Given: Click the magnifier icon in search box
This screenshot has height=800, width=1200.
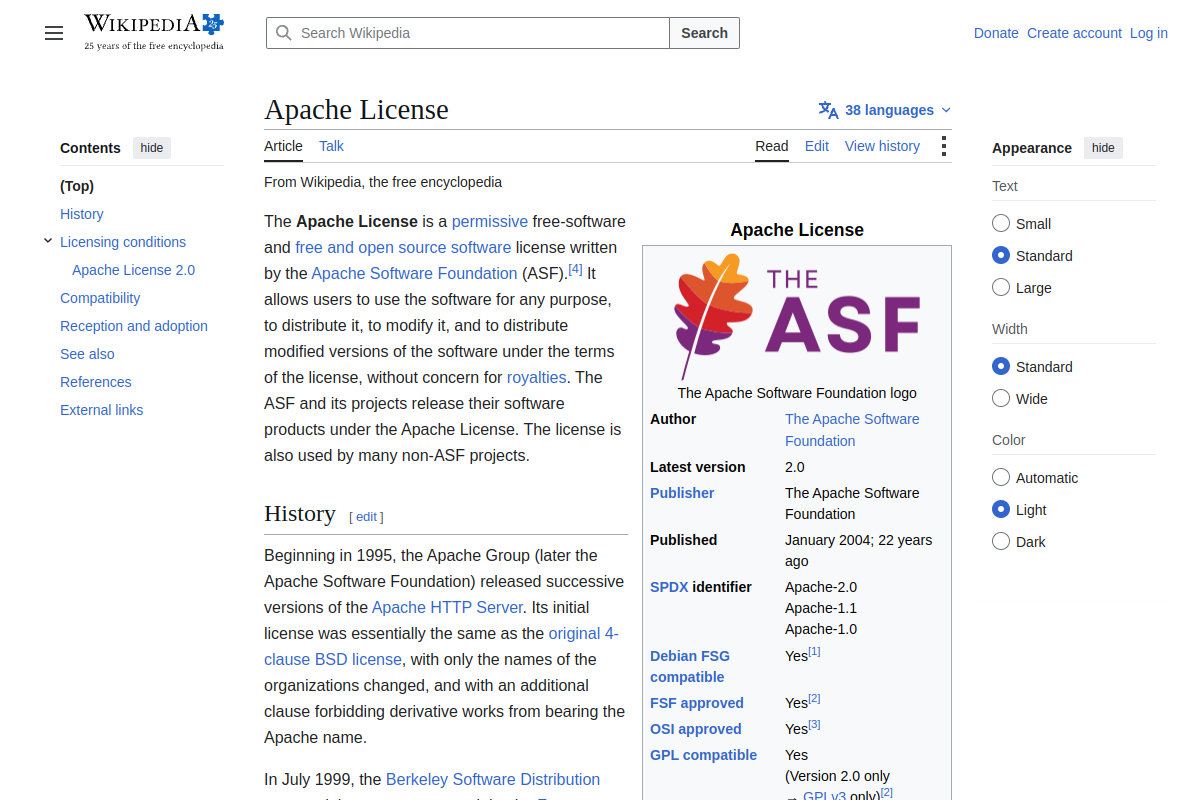Looking at the screenshot, I should pos(284,33).
